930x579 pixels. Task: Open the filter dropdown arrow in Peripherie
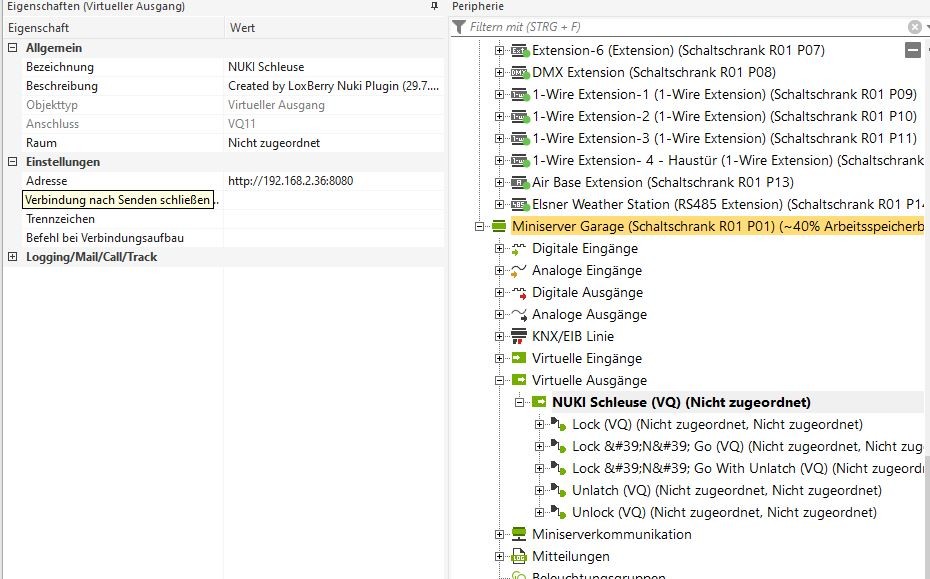[927, 27]
